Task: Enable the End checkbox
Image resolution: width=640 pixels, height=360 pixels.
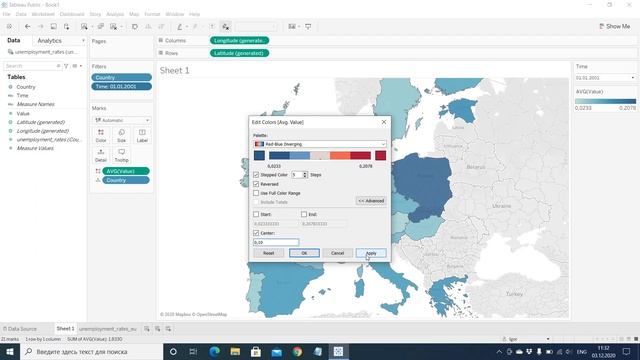Action: click(304, 214)
